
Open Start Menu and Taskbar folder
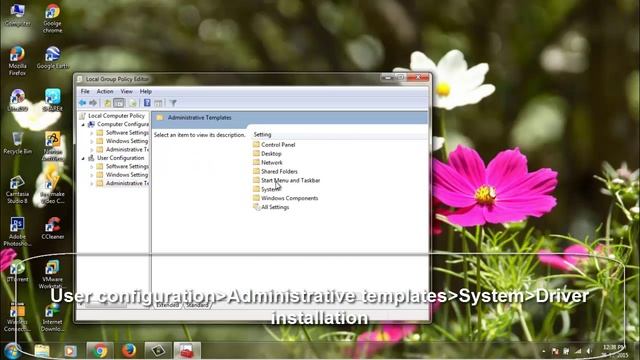[290, 180]
